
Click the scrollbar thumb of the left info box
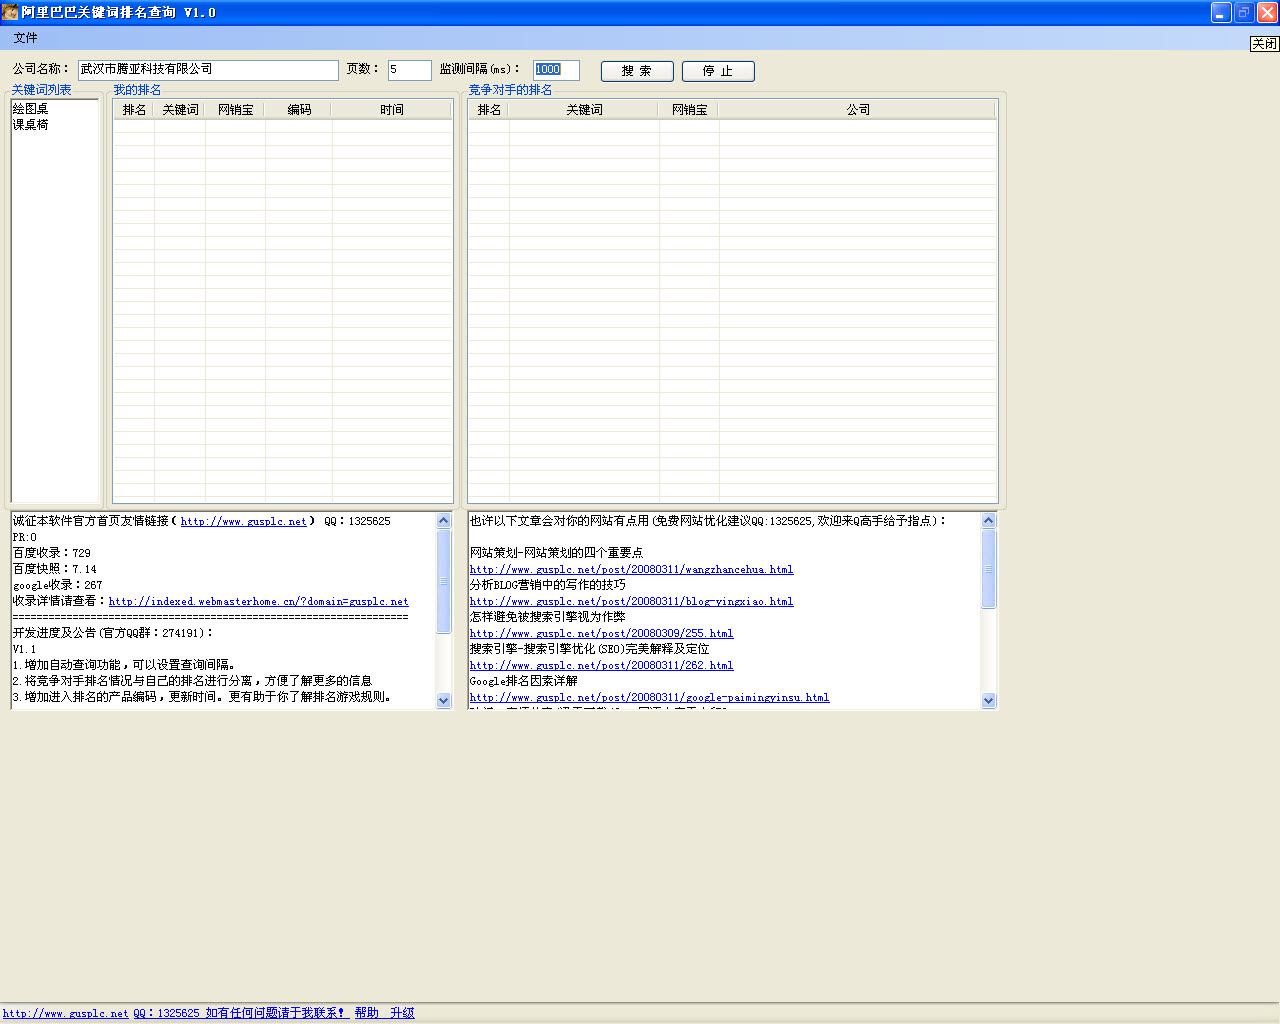coord(444,581)
